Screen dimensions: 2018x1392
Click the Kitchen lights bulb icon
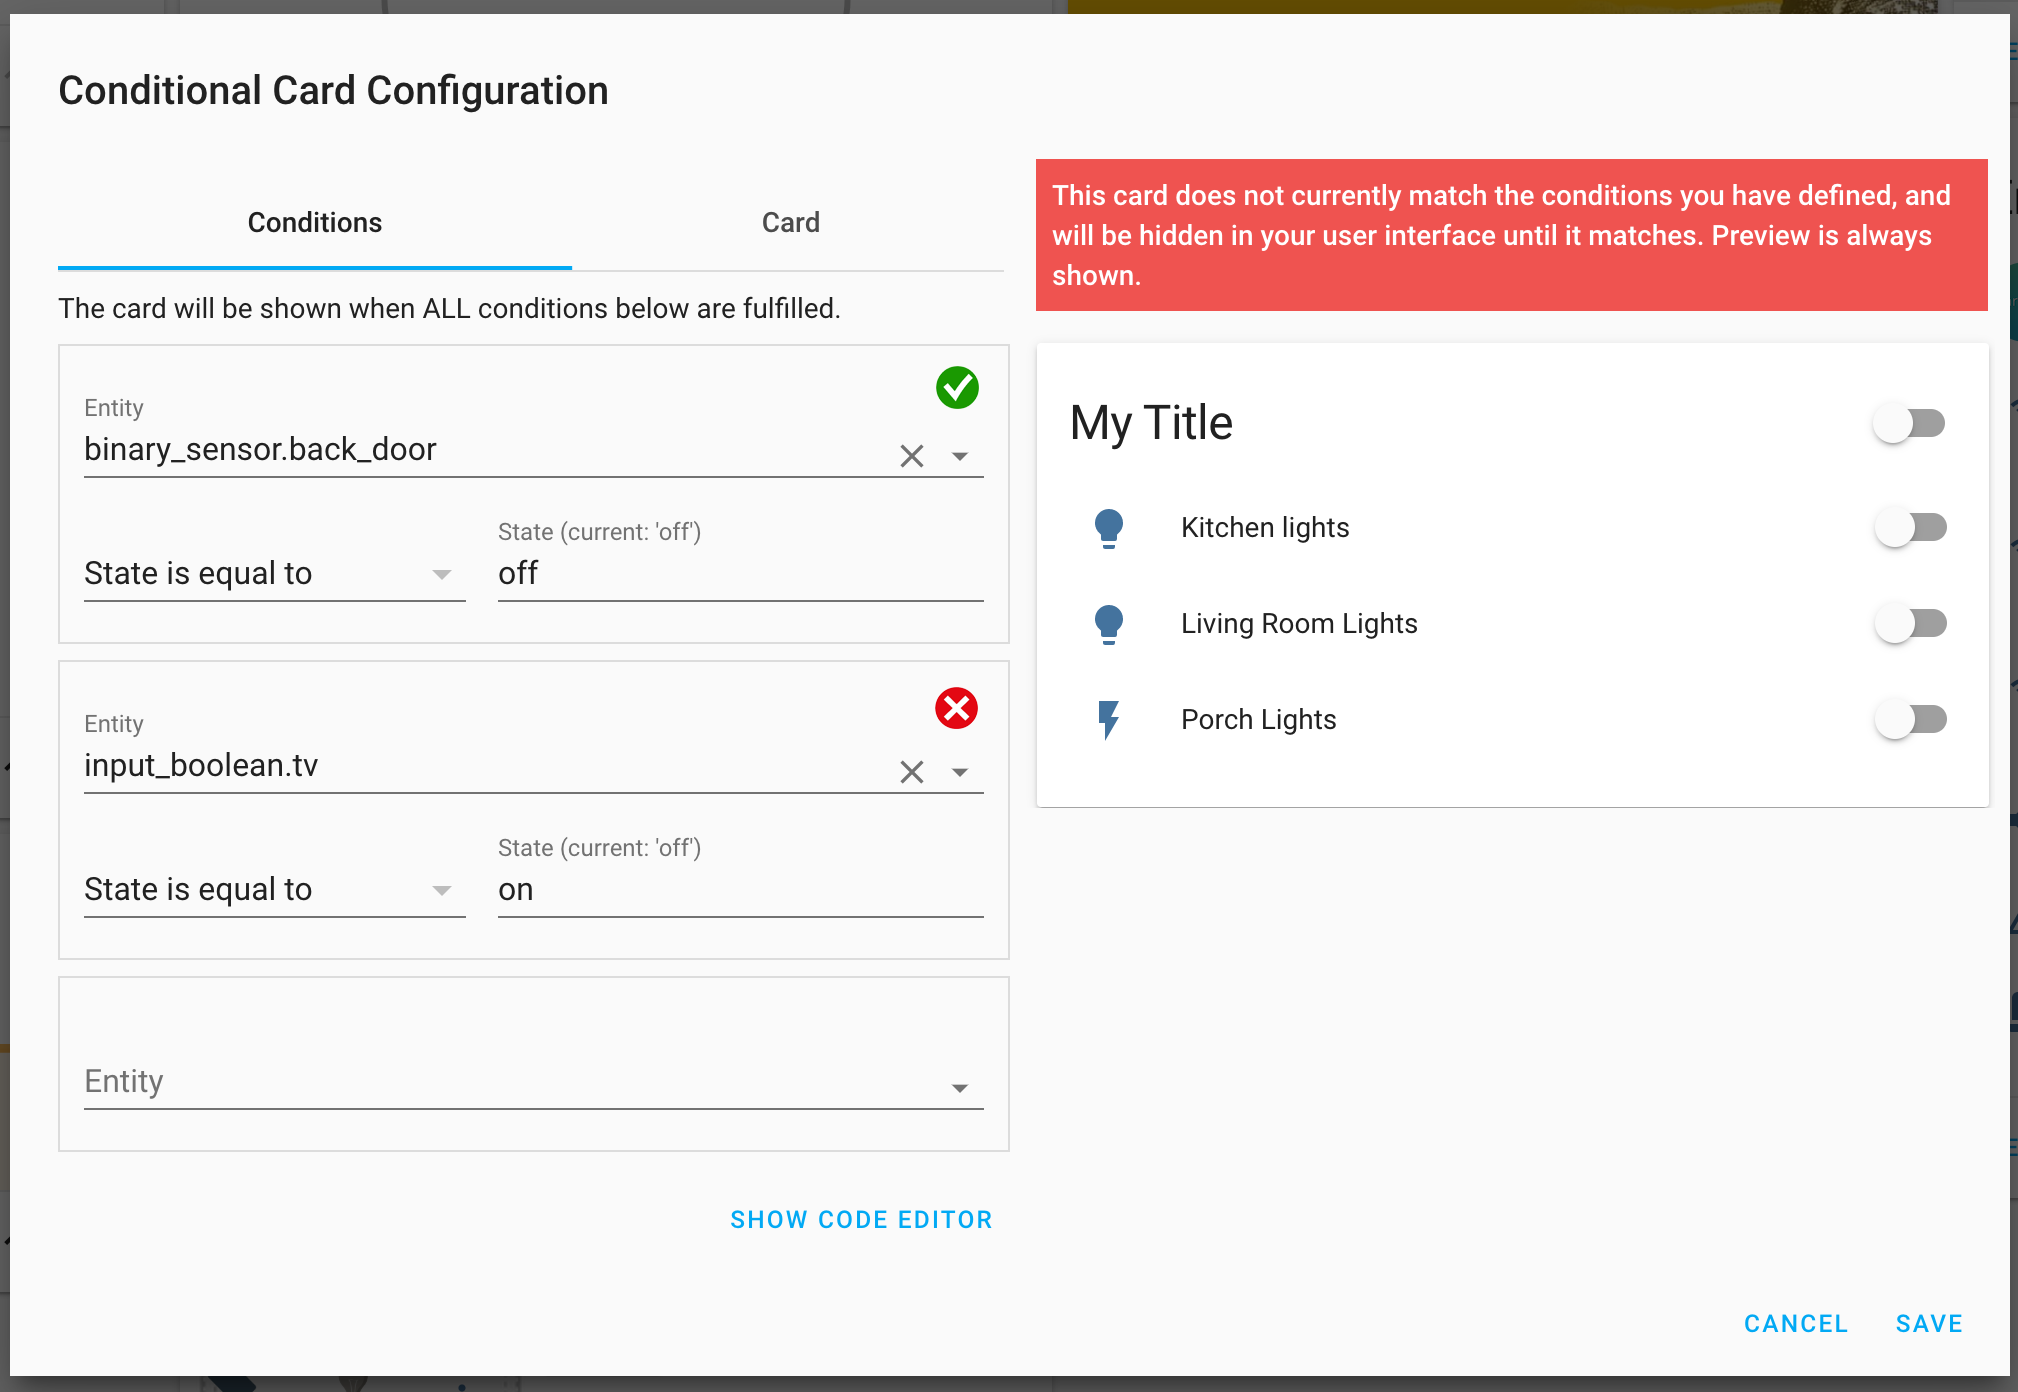coord(1108,528)
